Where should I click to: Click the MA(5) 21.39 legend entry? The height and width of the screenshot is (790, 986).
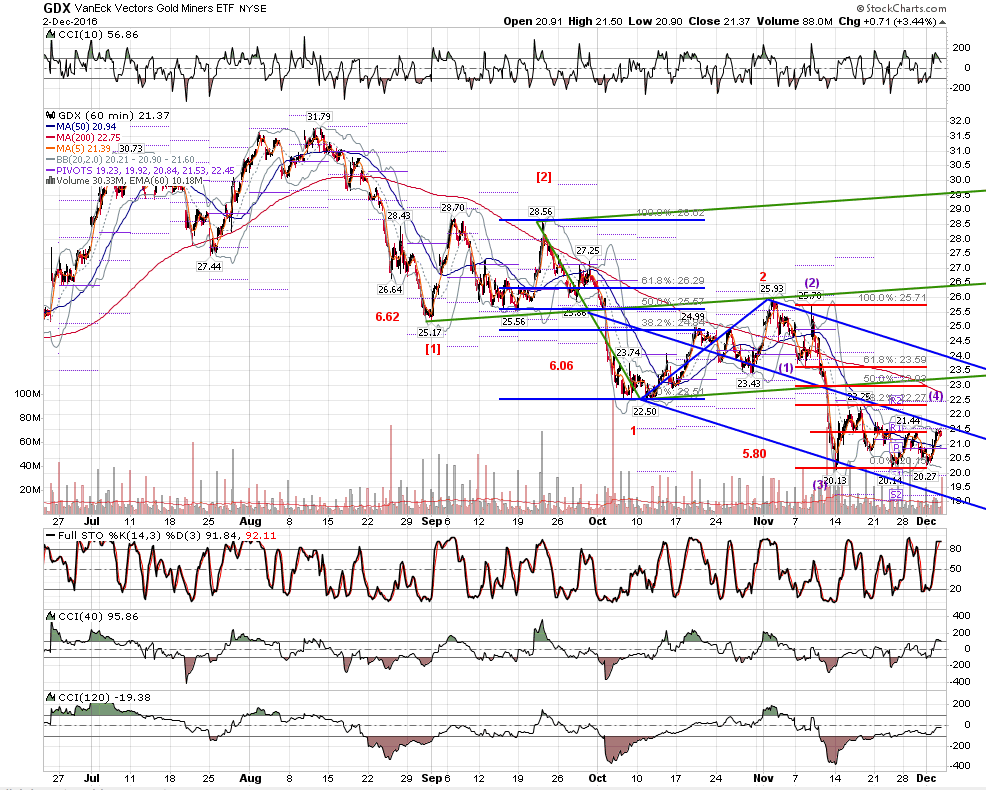[x=86, y=148]
